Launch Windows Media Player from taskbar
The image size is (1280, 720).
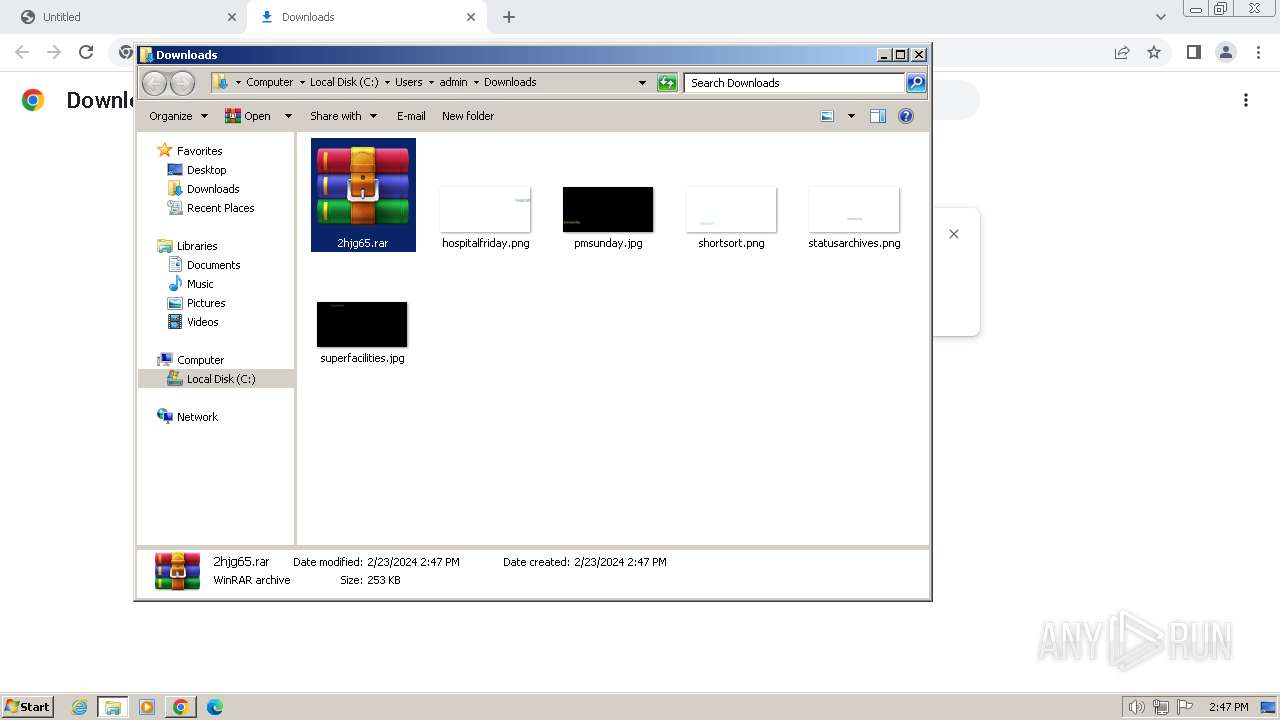point(147,707)
